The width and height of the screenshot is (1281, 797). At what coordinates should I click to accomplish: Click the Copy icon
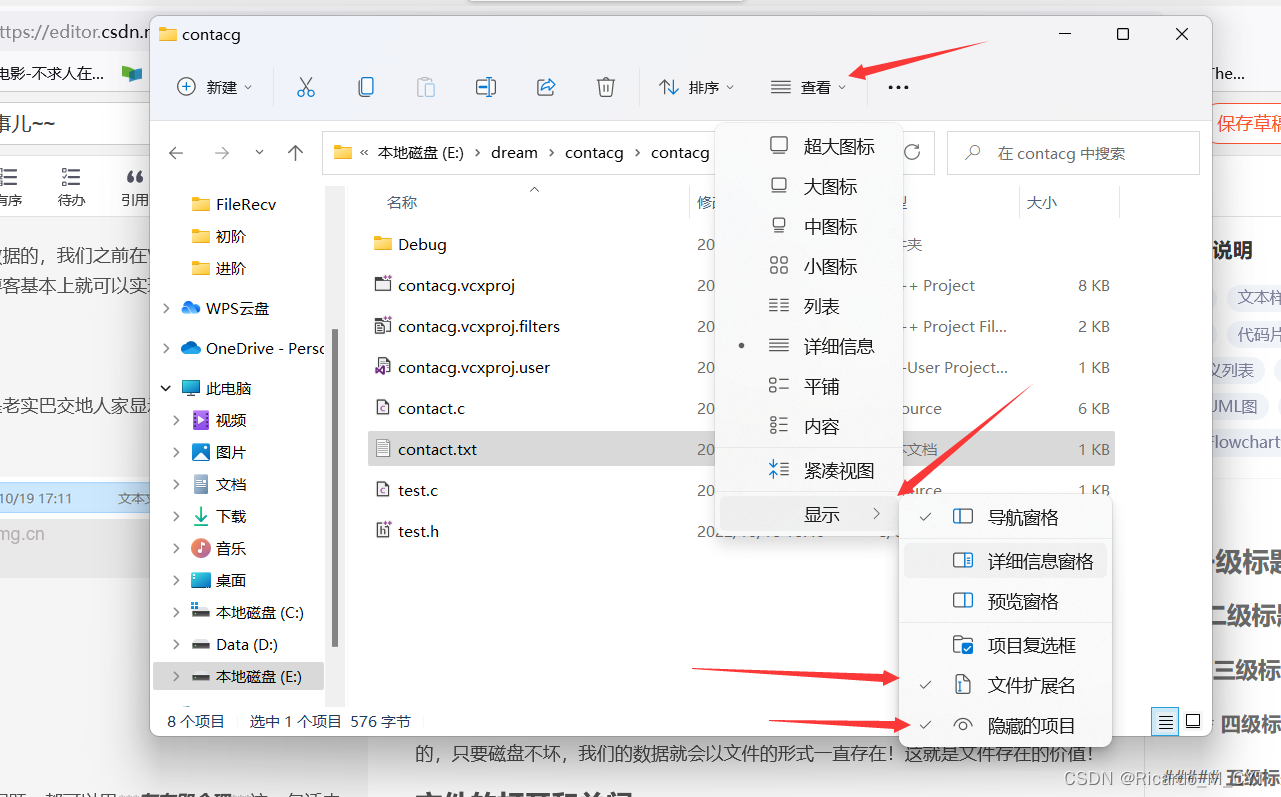366,87
